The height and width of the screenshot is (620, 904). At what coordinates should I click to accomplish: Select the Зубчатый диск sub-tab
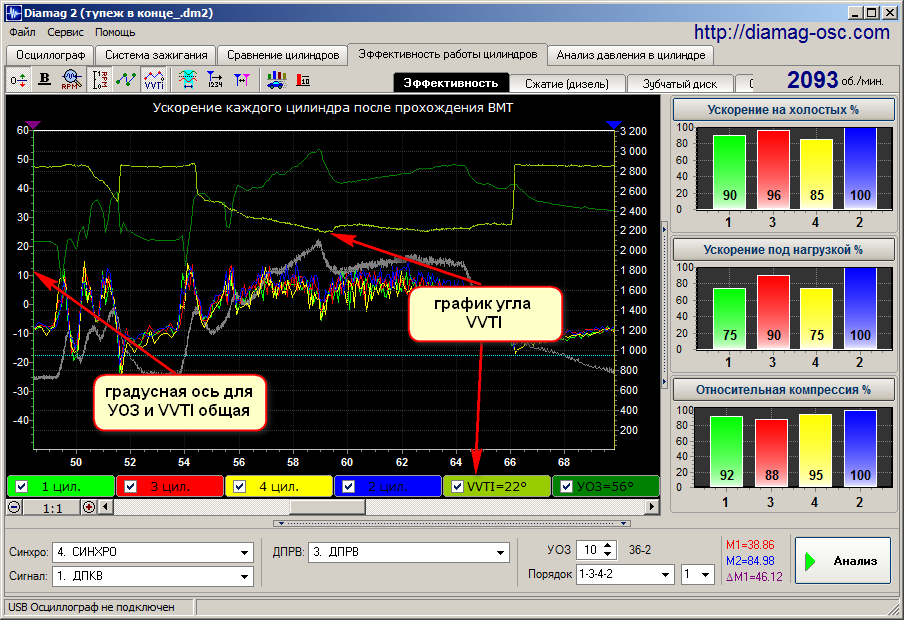click(x=680, y=84)
